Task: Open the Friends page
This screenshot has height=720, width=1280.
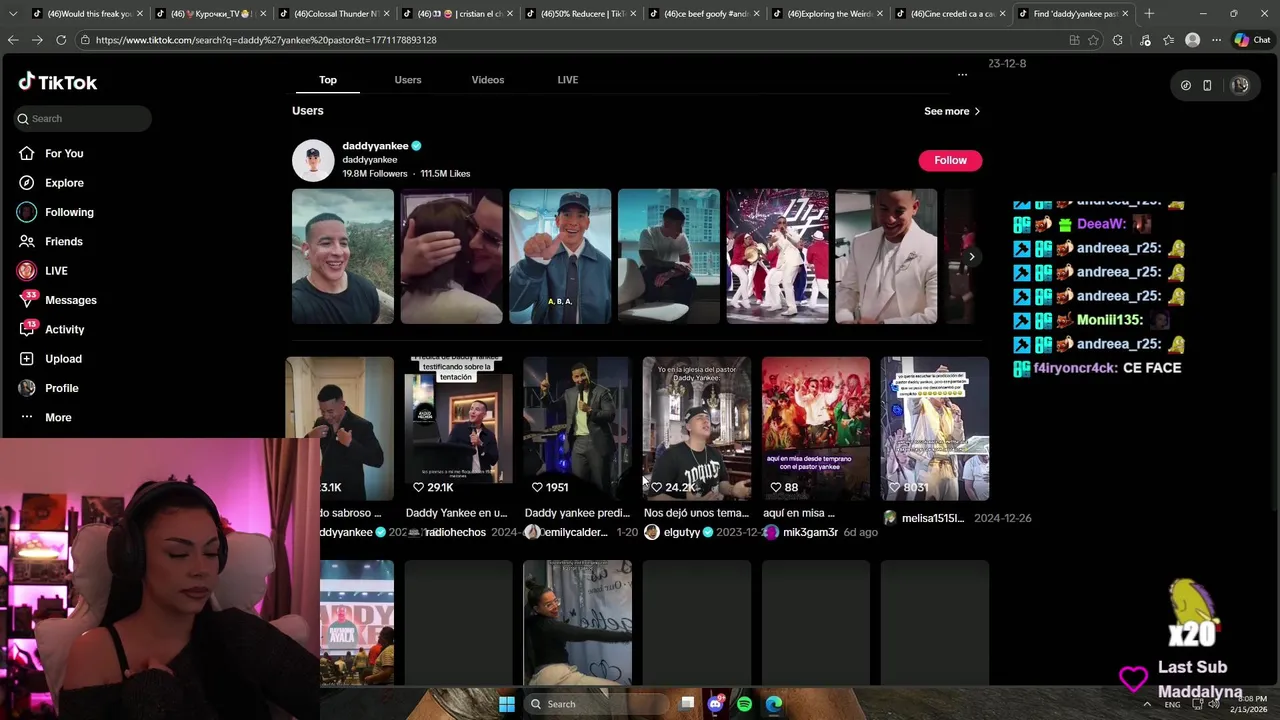Action: point(64,241)
